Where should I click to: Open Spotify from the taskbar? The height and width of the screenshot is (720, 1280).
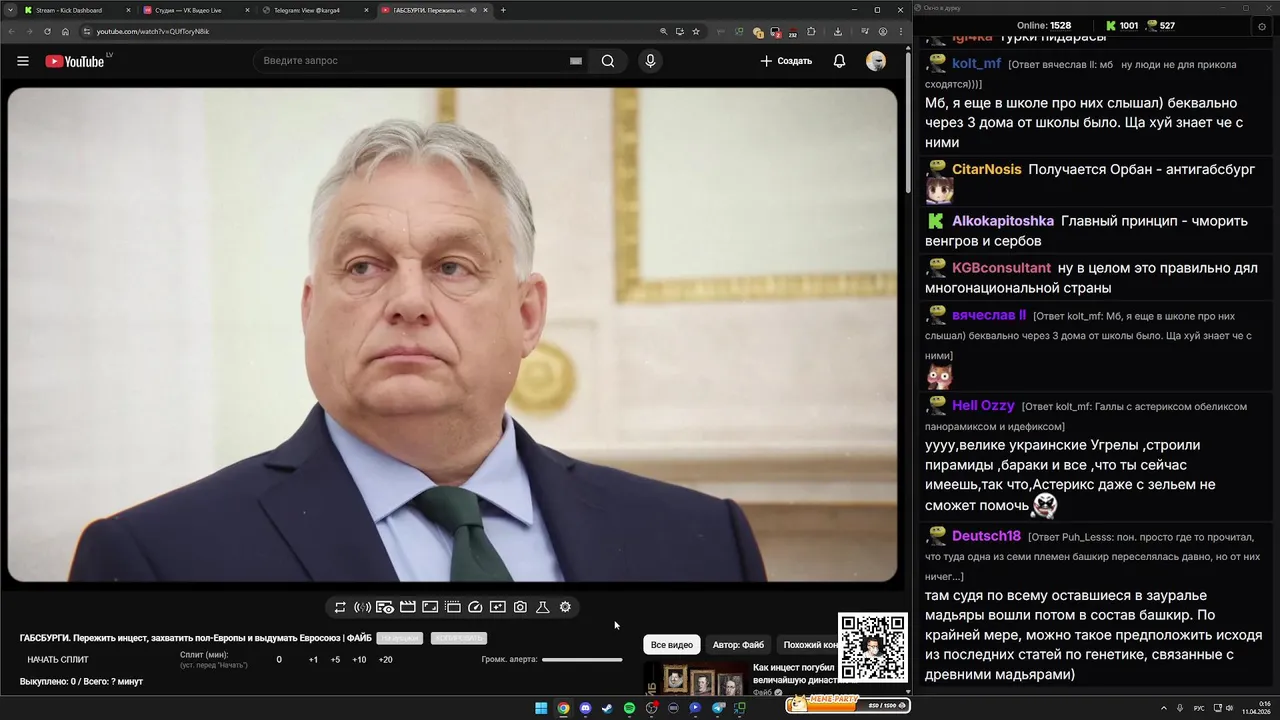point(629,708)
